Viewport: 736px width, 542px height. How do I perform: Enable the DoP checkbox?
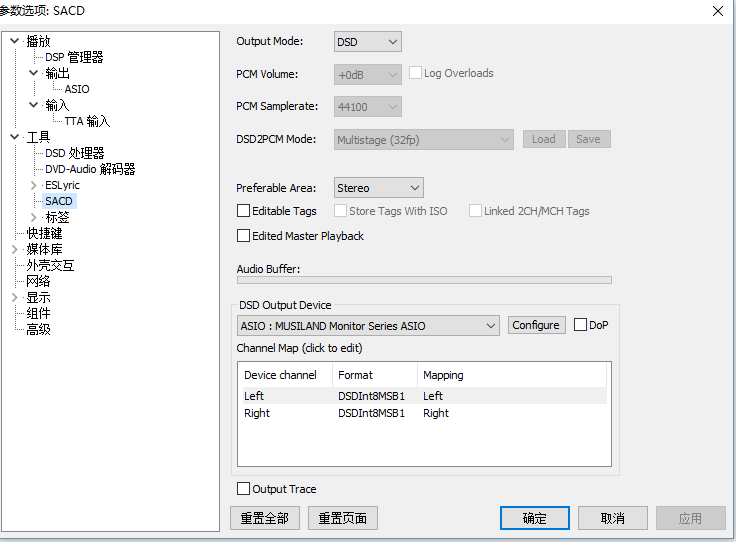tap(580, 325)
